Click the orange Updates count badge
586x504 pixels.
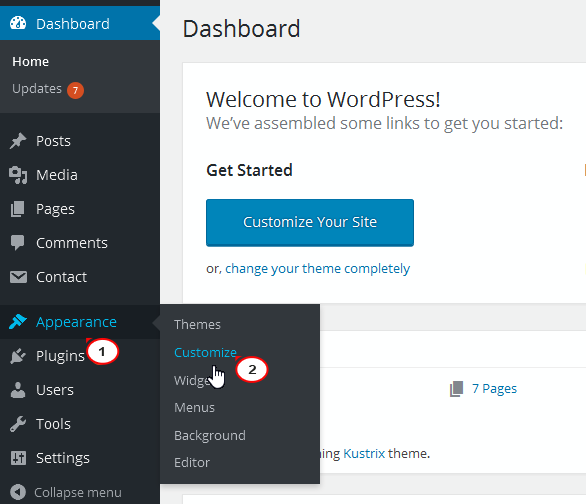[x=75, y=90]
